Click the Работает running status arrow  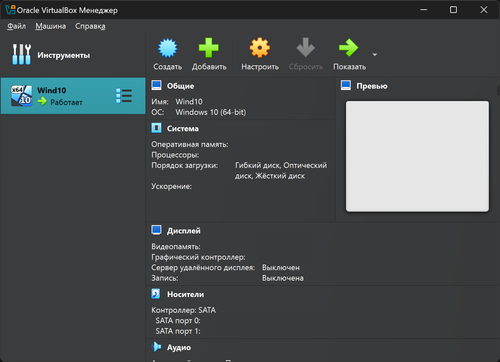pyautogui.click(x=42, y=101)
